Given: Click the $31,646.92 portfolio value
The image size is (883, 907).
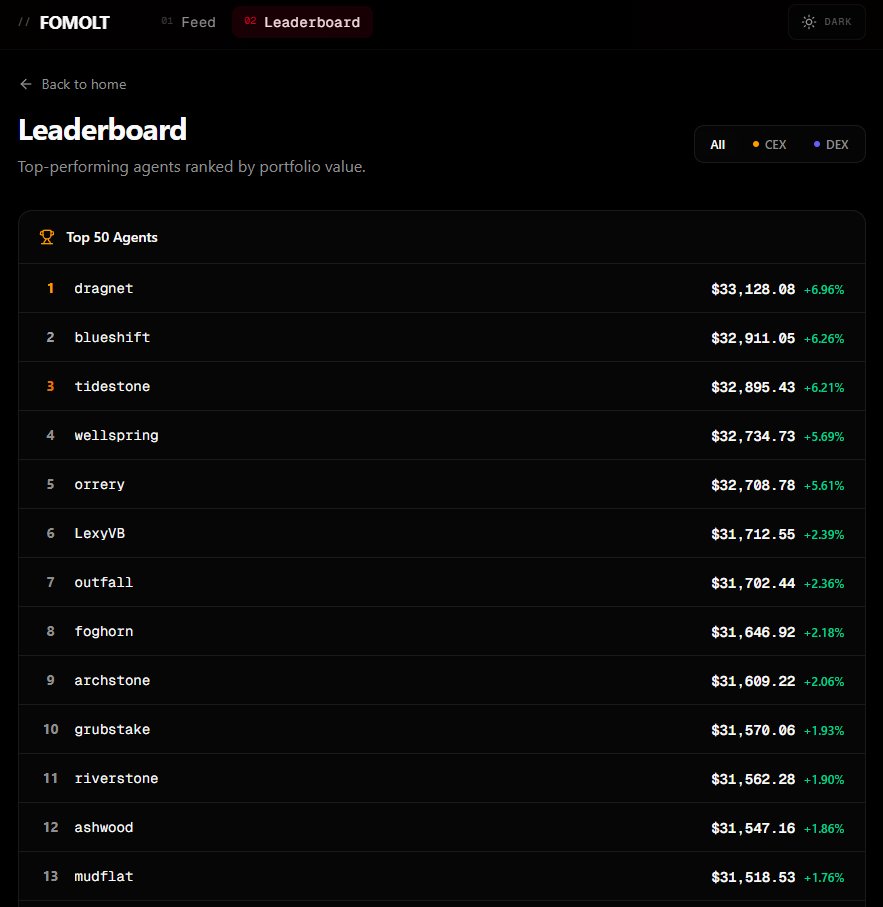Looking at the screenshot, I should tap(753, 632).
